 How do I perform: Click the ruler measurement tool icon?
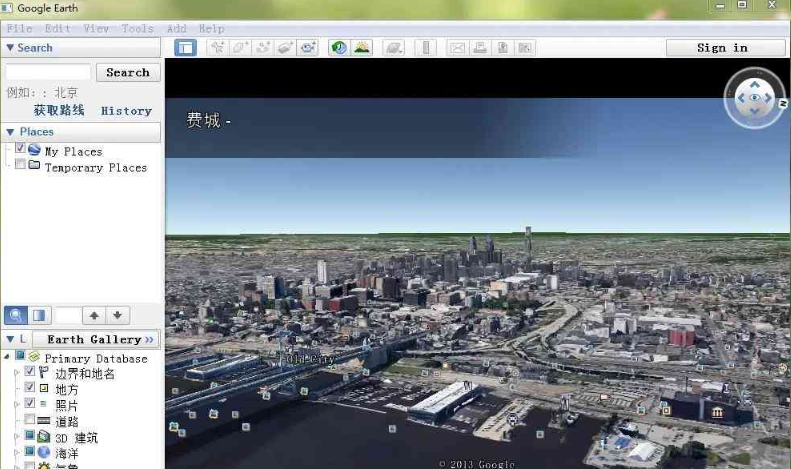pos(426,47)
